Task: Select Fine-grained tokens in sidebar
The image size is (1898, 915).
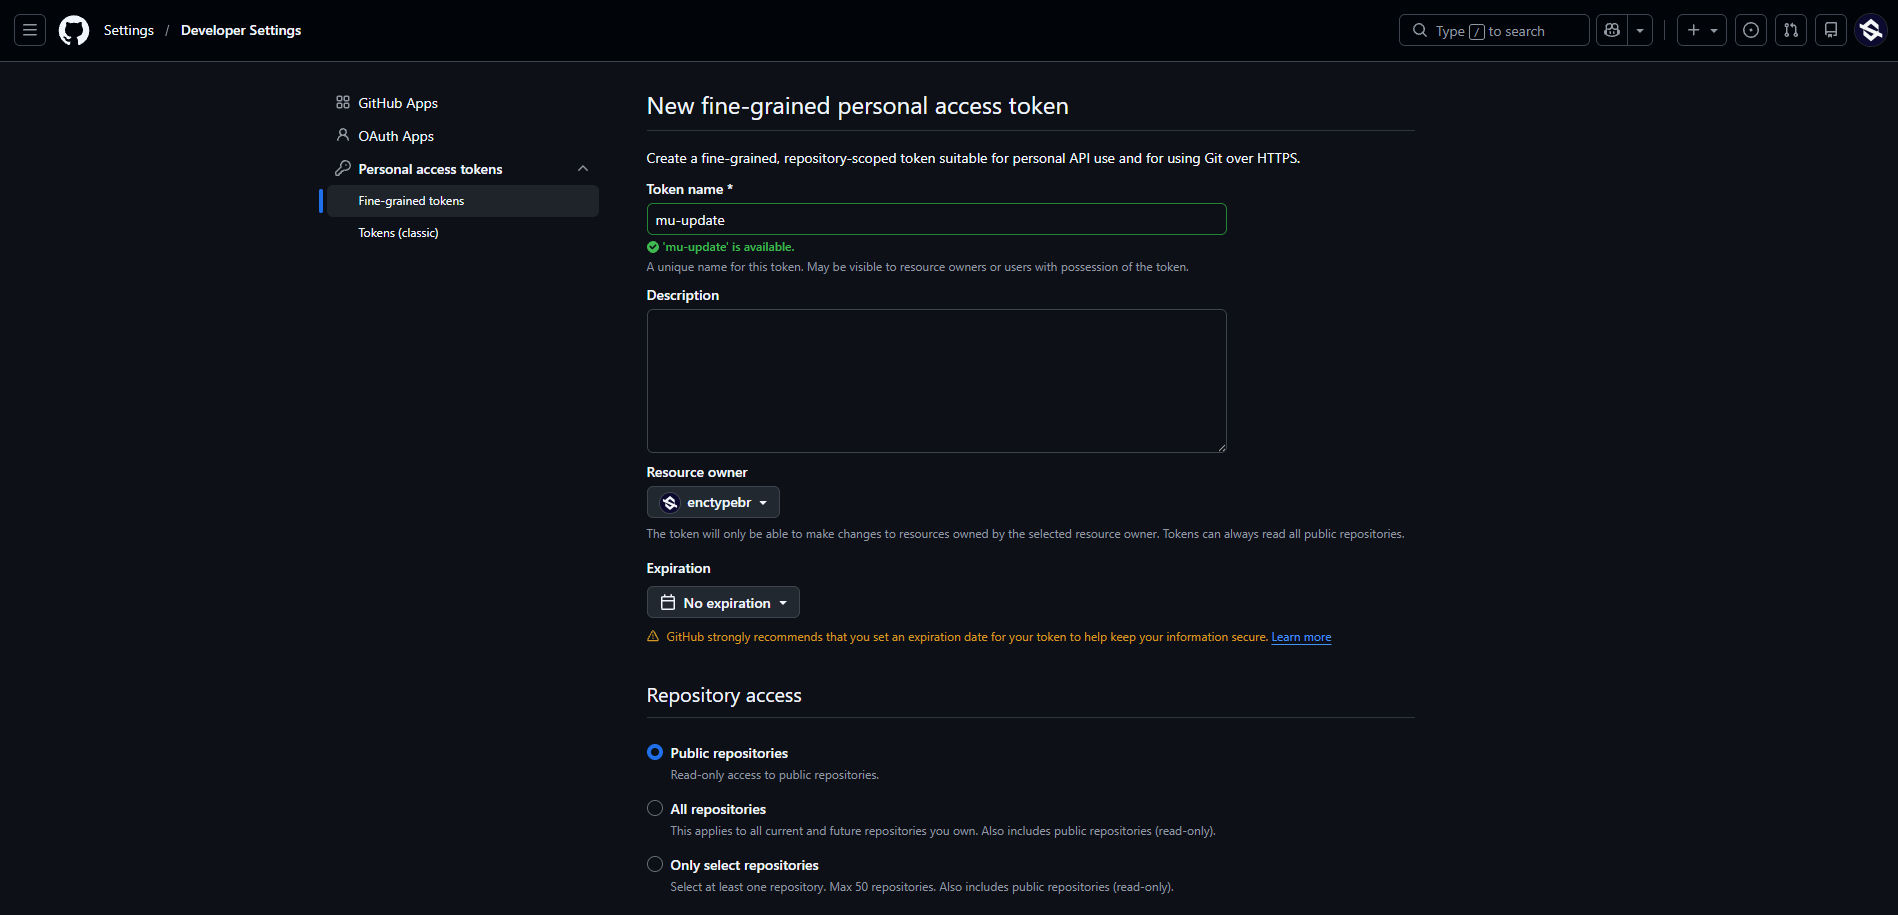Action: pyautogui.click(x=463, y=201)
